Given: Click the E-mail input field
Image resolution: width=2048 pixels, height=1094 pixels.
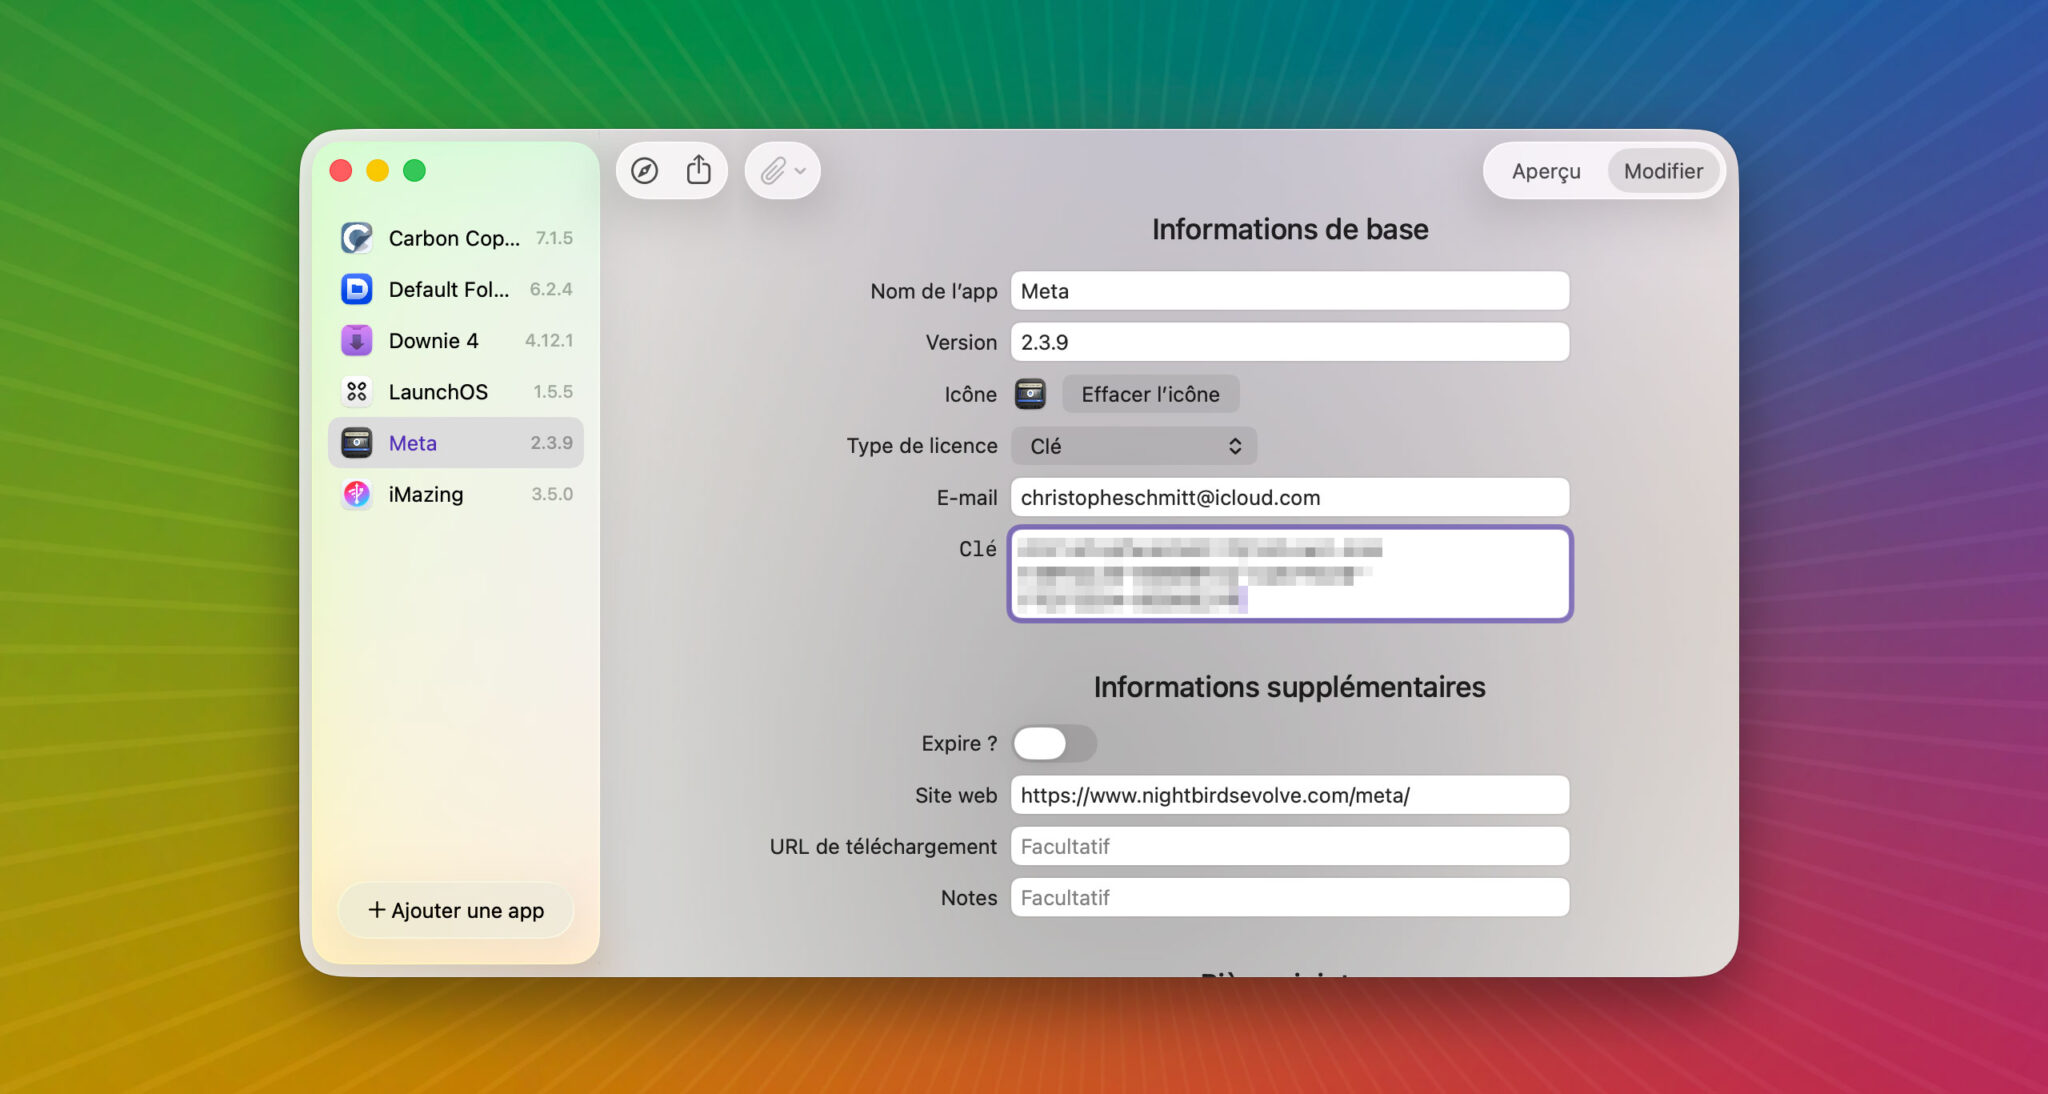Looking at the screenshot, I should pos(1290,497).
